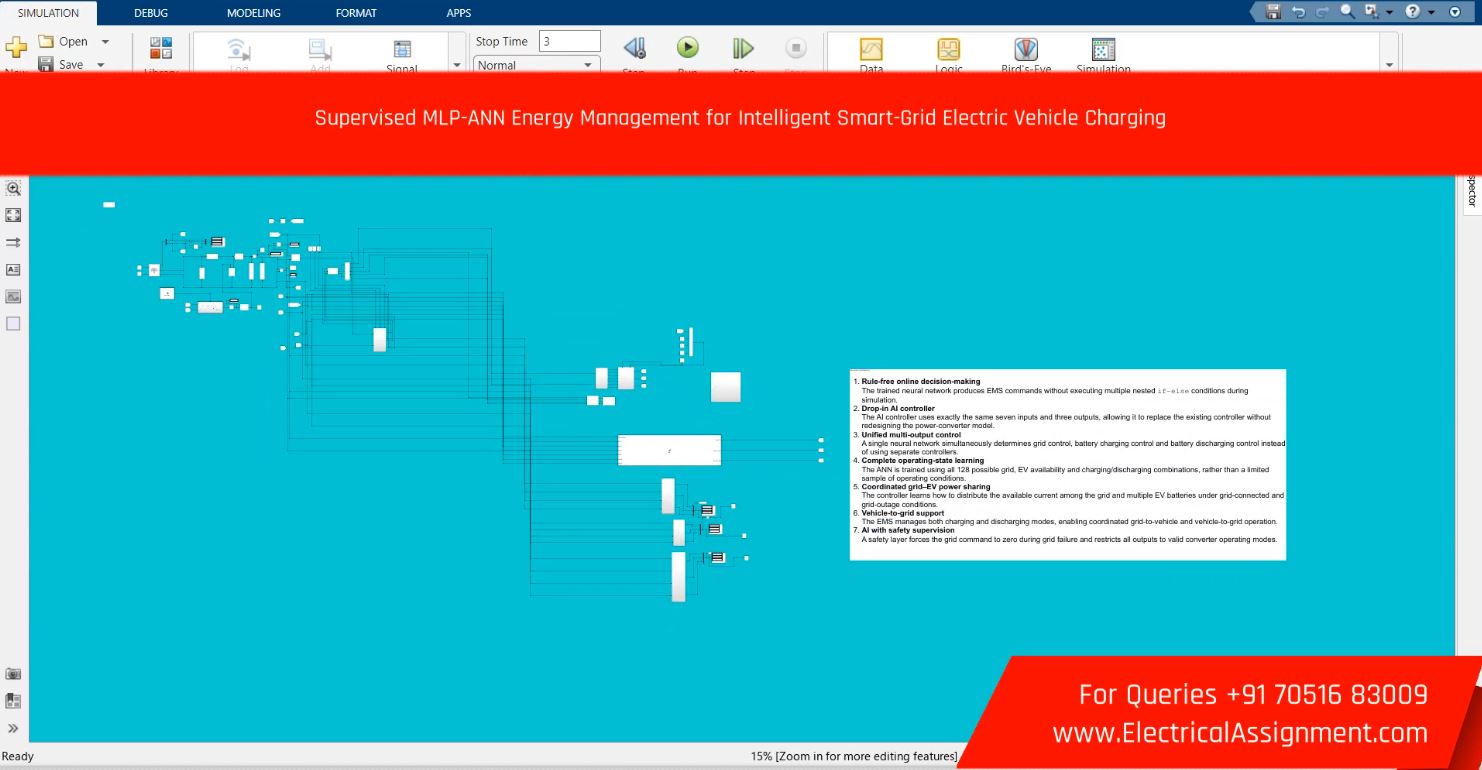Expand the Prepare gallery dropdown arrow
Viewport: 1482px width, 770px height.
457,65
